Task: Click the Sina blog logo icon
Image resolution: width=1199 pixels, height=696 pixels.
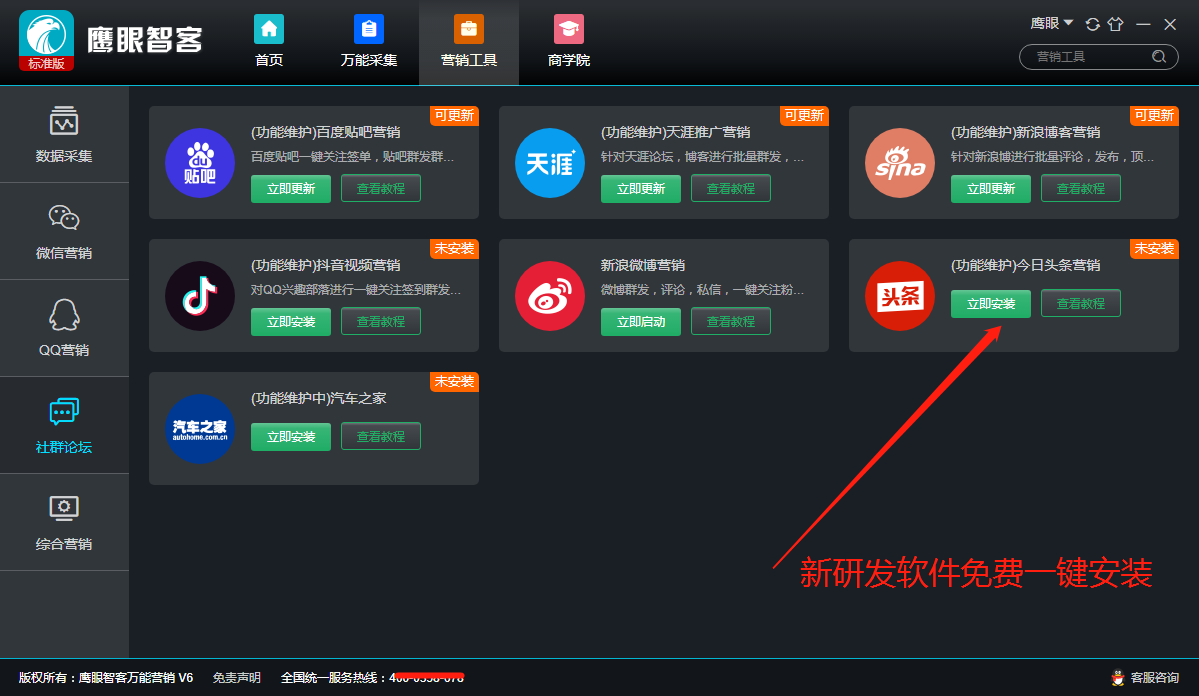Action: (899, 163)
